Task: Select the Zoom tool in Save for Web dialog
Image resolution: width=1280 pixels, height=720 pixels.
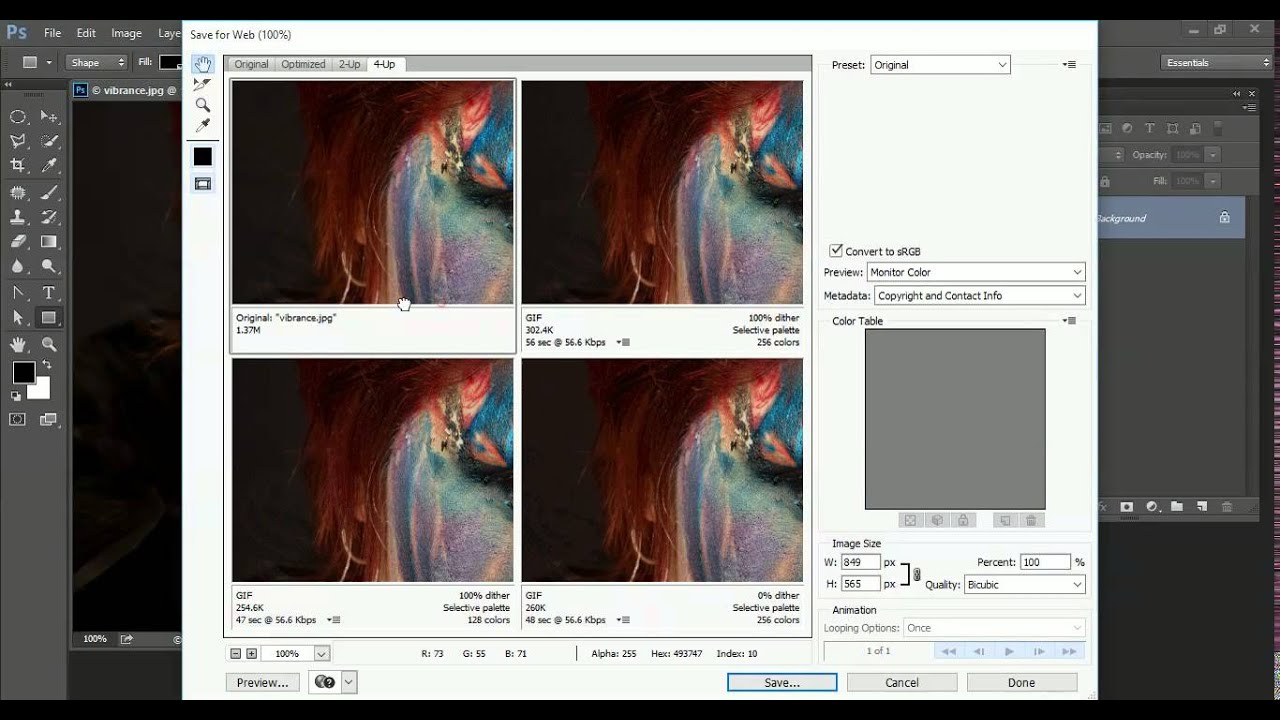Action: click(x=203, y=105)
